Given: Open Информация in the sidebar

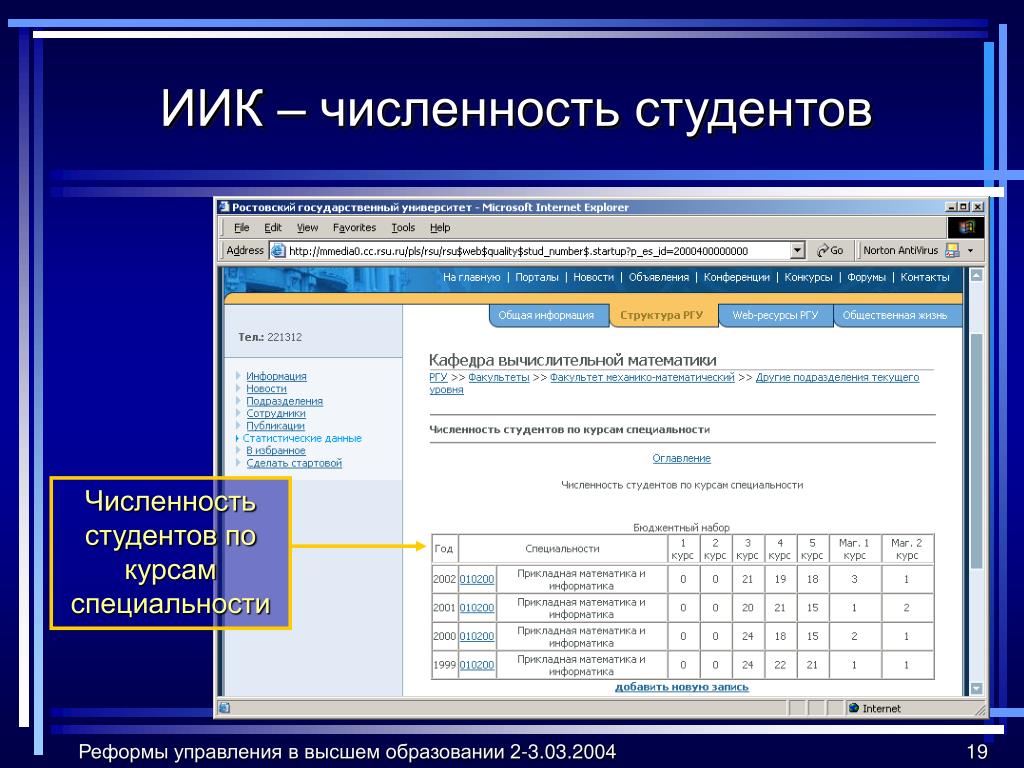Looking at the screenshot, I should coord(276,376).
